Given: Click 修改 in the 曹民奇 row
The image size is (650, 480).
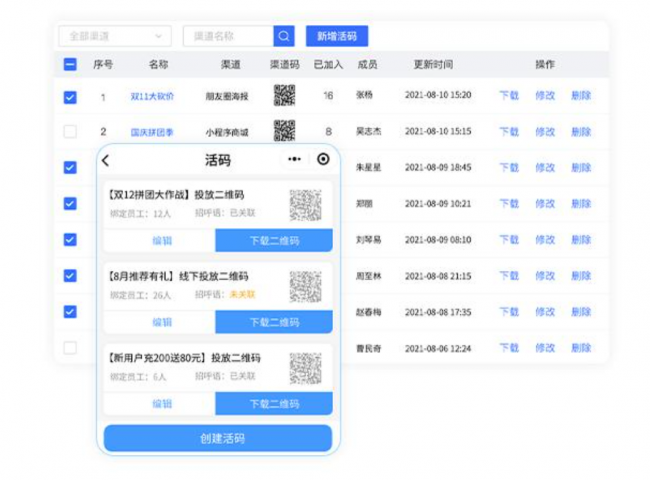Looking at the screenshot, I should click(545, 348).
